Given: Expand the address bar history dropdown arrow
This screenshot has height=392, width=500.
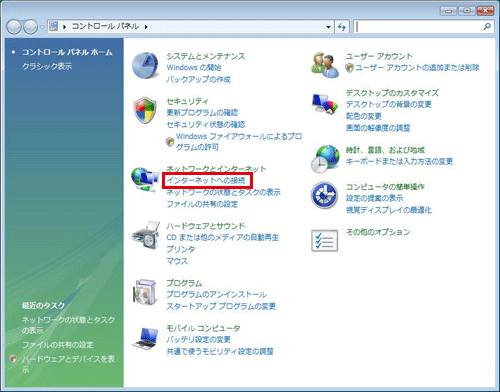Looking at the screenshot, I should (328, 27).
